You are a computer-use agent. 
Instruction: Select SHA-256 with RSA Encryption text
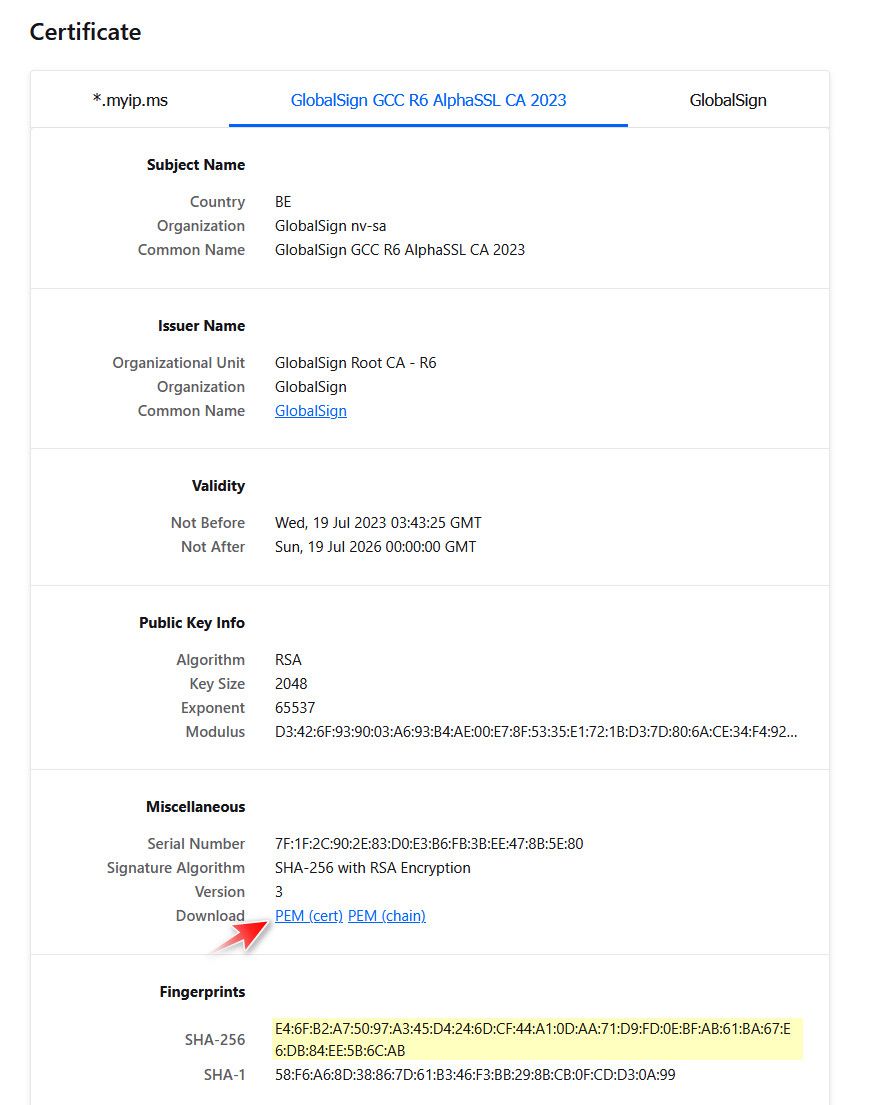point(373,868)
